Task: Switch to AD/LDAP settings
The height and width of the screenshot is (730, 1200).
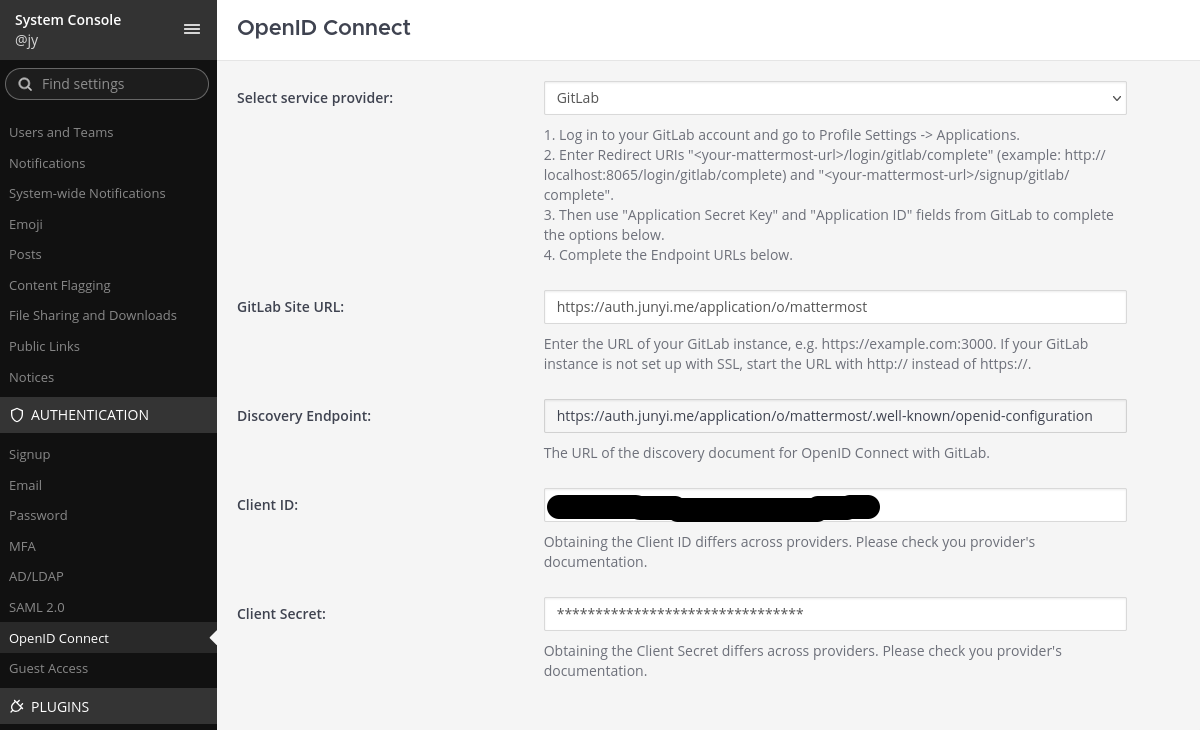Action: (x=36, y=576)
